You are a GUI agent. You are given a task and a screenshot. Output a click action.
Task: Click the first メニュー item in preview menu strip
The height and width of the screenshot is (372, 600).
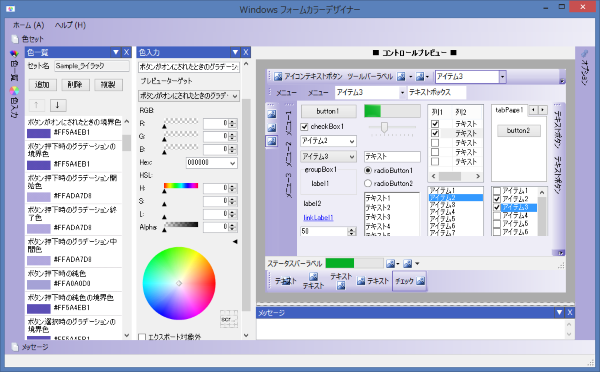point(287,92)
